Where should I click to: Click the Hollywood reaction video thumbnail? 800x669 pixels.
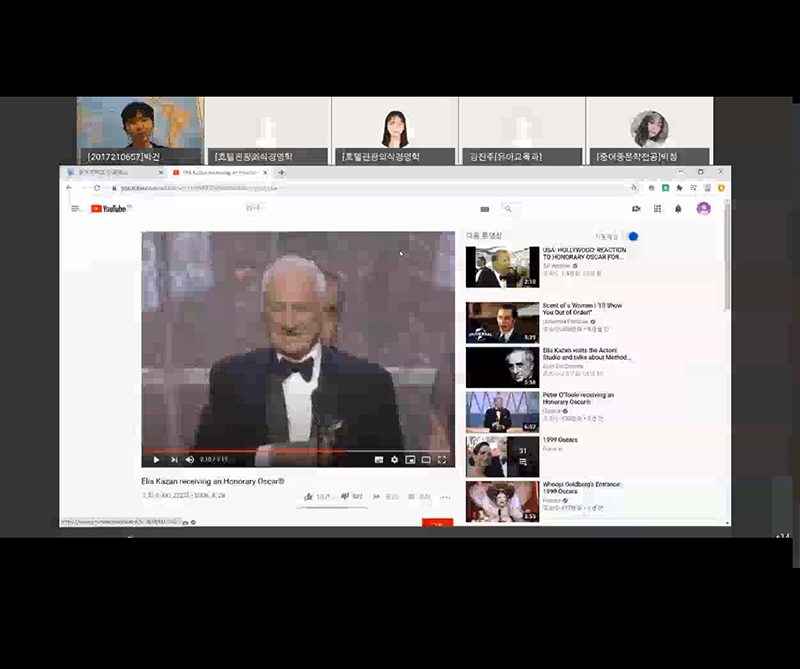[x=502, y=267]
